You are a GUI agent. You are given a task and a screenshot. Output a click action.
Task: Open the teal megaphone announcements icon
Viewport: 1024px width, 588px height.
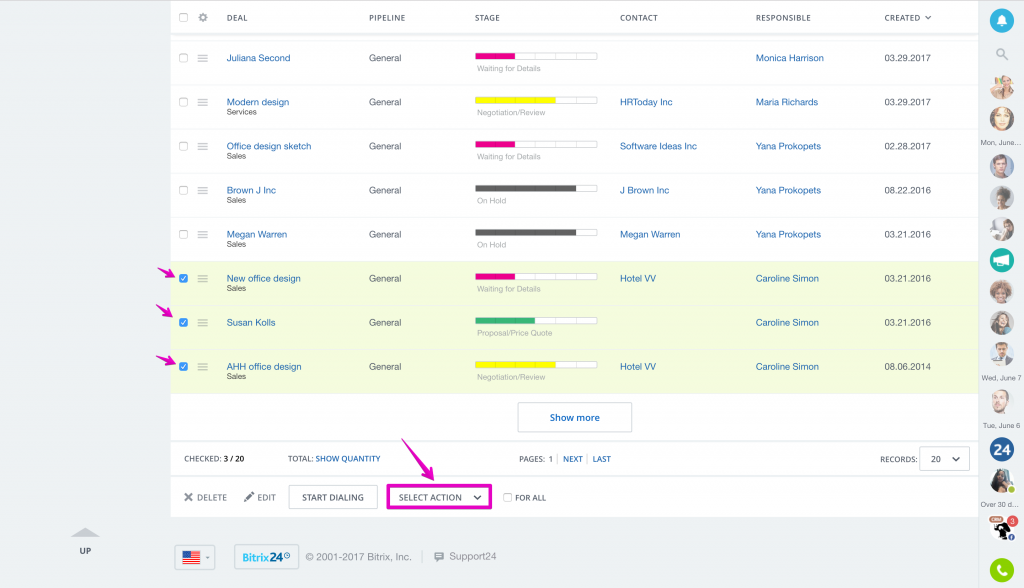pyautogui.click(x=1001, y=261)
